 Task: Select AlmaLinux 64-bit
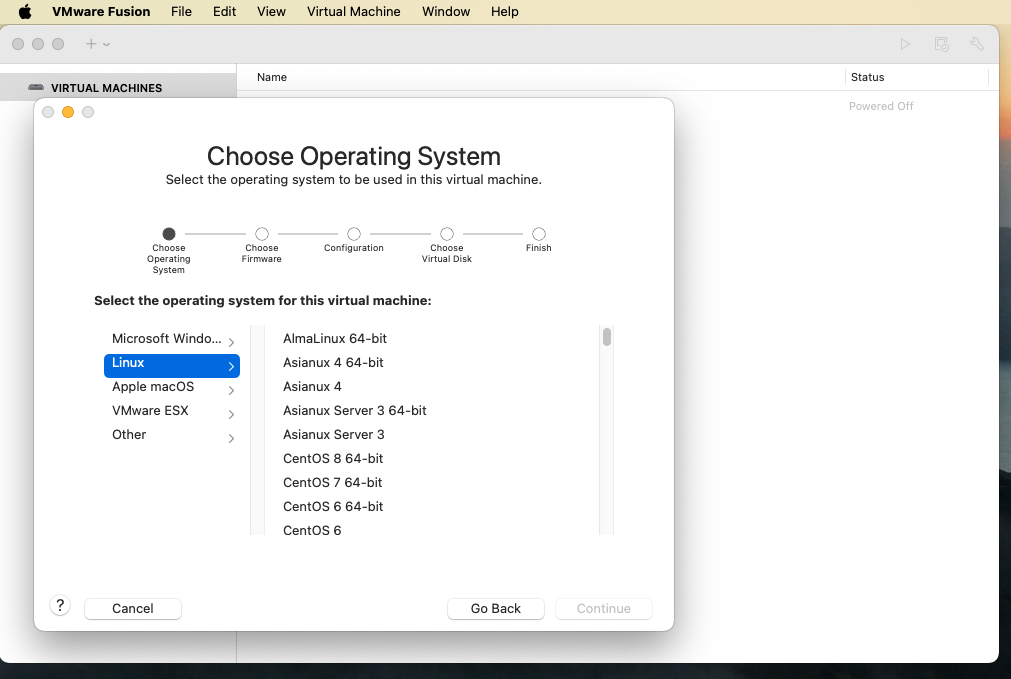click(335, 339)
